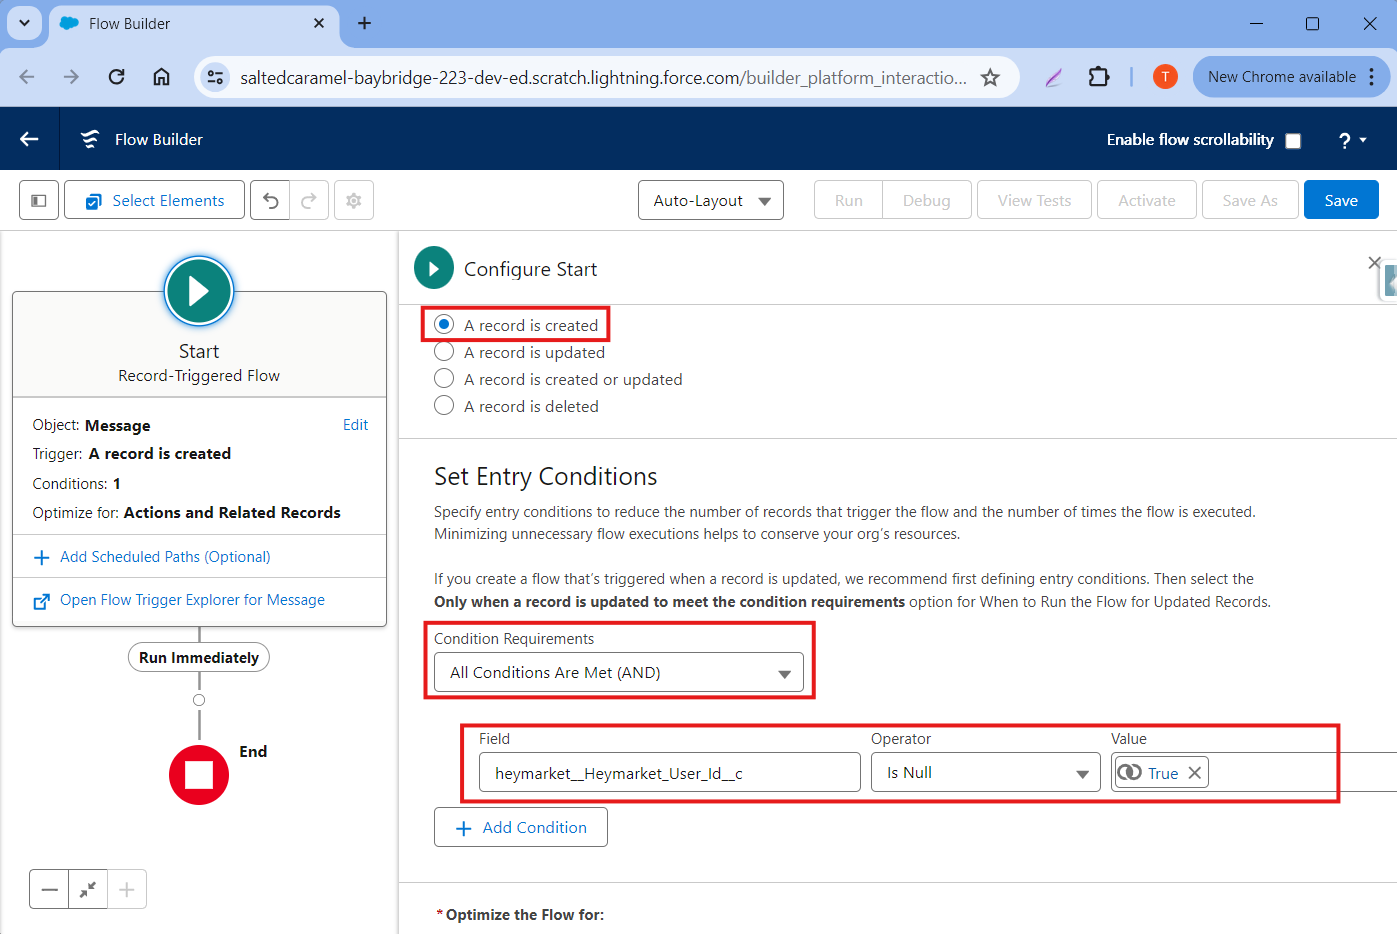Zoom out the canvas with the minus button
This screenshot has height=934, width=1397.
[49, 889]
